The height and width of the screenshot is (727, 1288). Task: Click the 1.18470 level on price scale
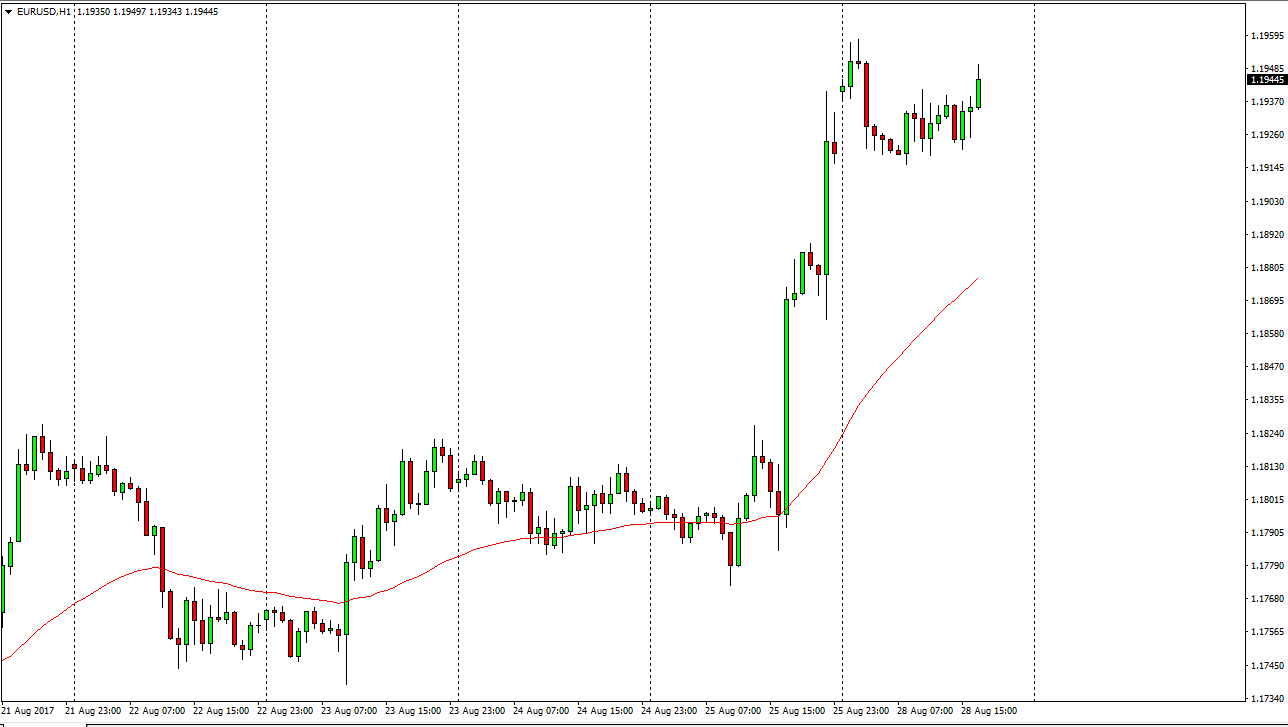[x=1266, y=367]
